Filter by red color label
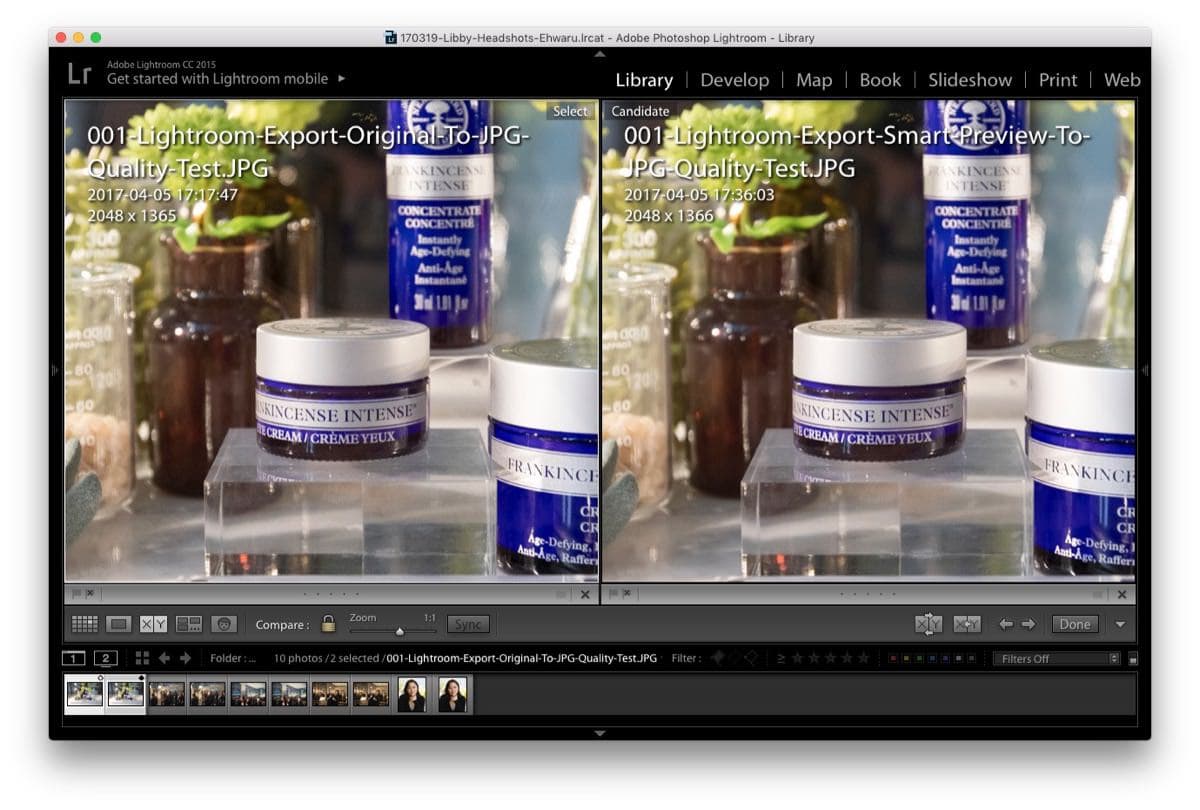The image size is (1200, 810). coord(892,658)
